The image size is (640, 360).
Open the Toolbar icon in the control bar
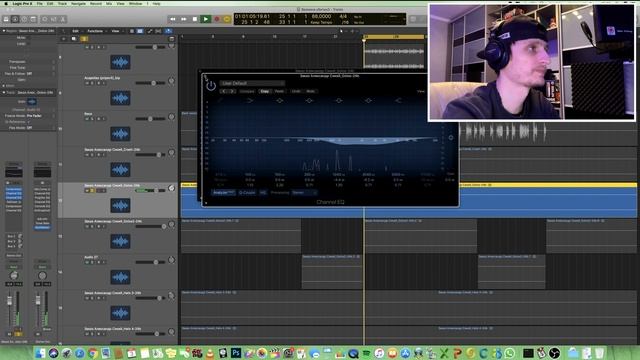click(x=33, y=19)
